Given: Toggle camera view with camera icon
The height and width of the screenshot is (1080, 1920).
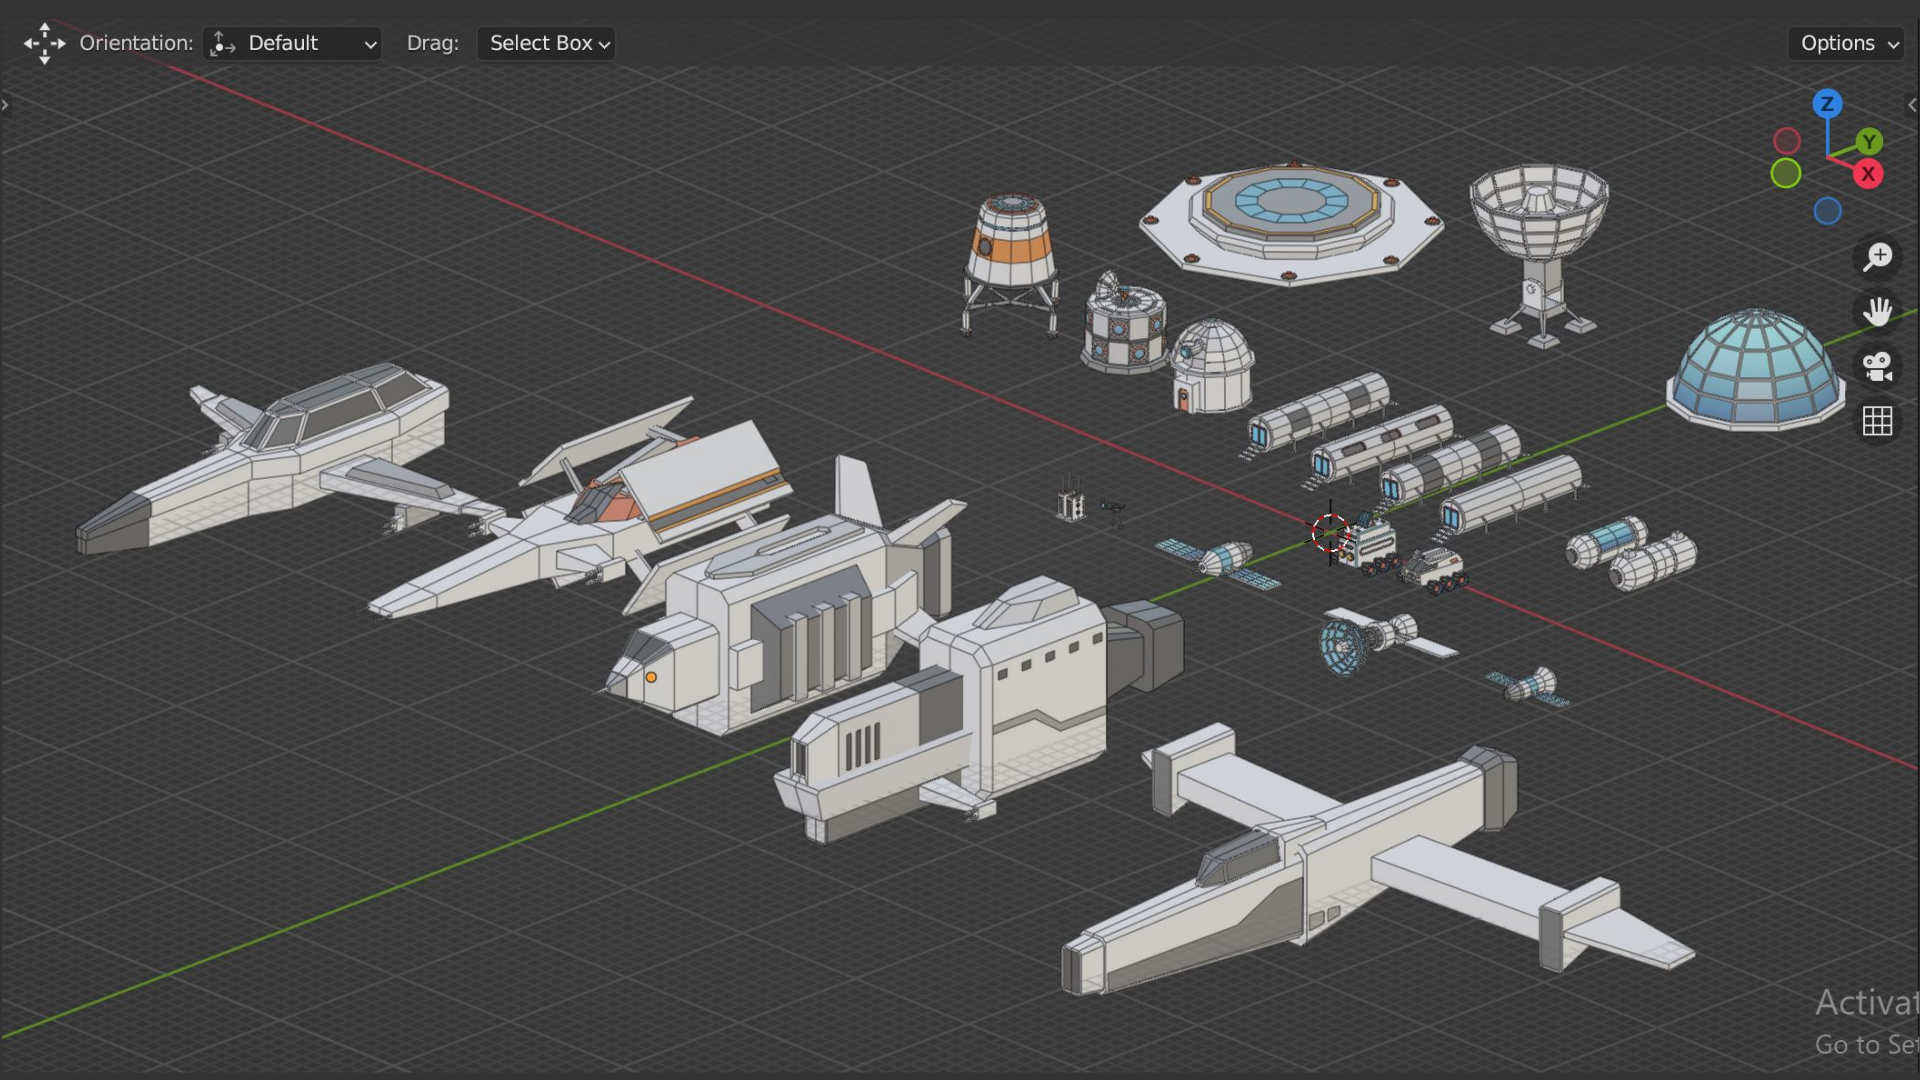Looking at the screenshot, I should tap(1878, 366).
